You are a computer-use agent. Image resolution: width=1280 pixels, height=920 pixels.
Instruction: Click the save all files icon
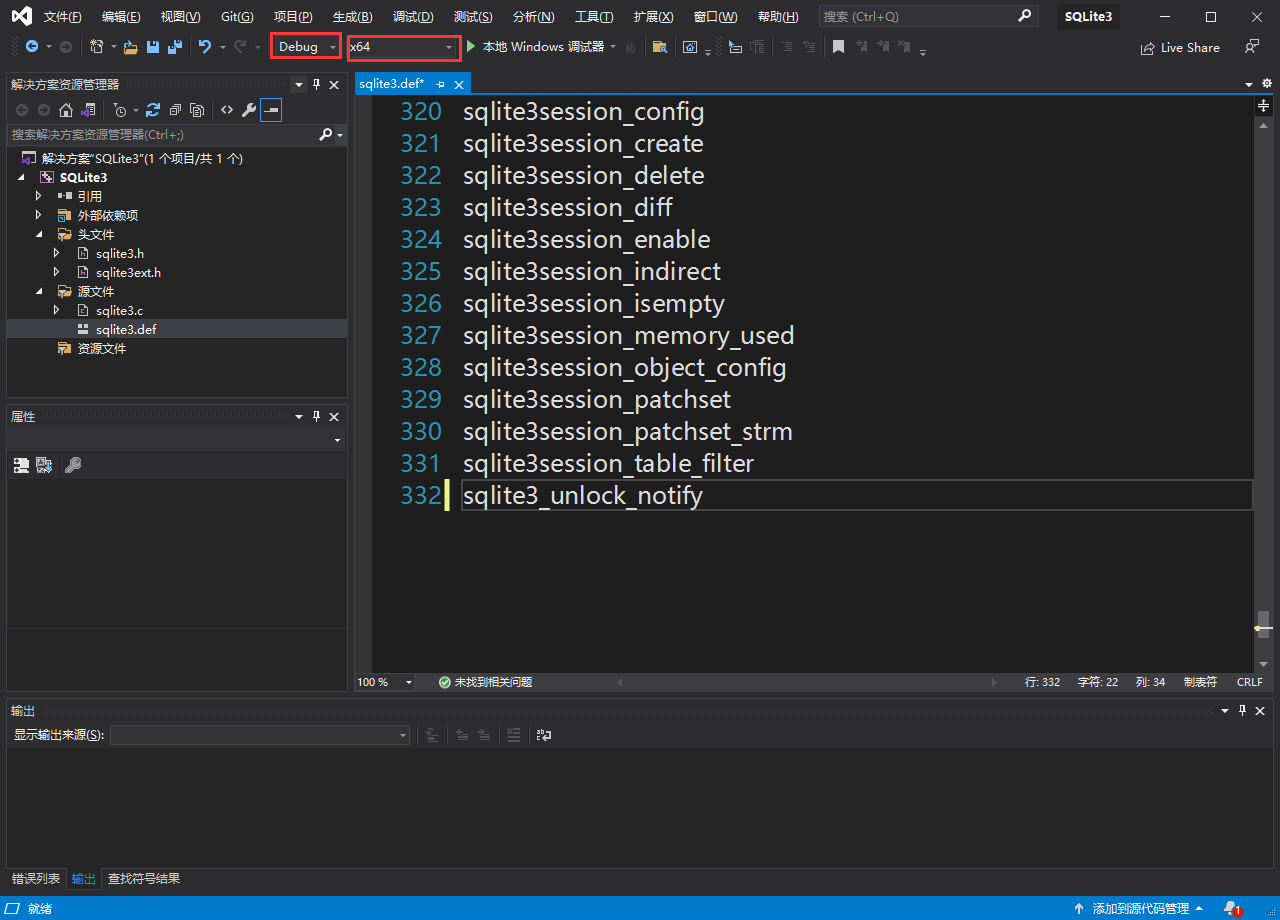[x=175, y=47]
